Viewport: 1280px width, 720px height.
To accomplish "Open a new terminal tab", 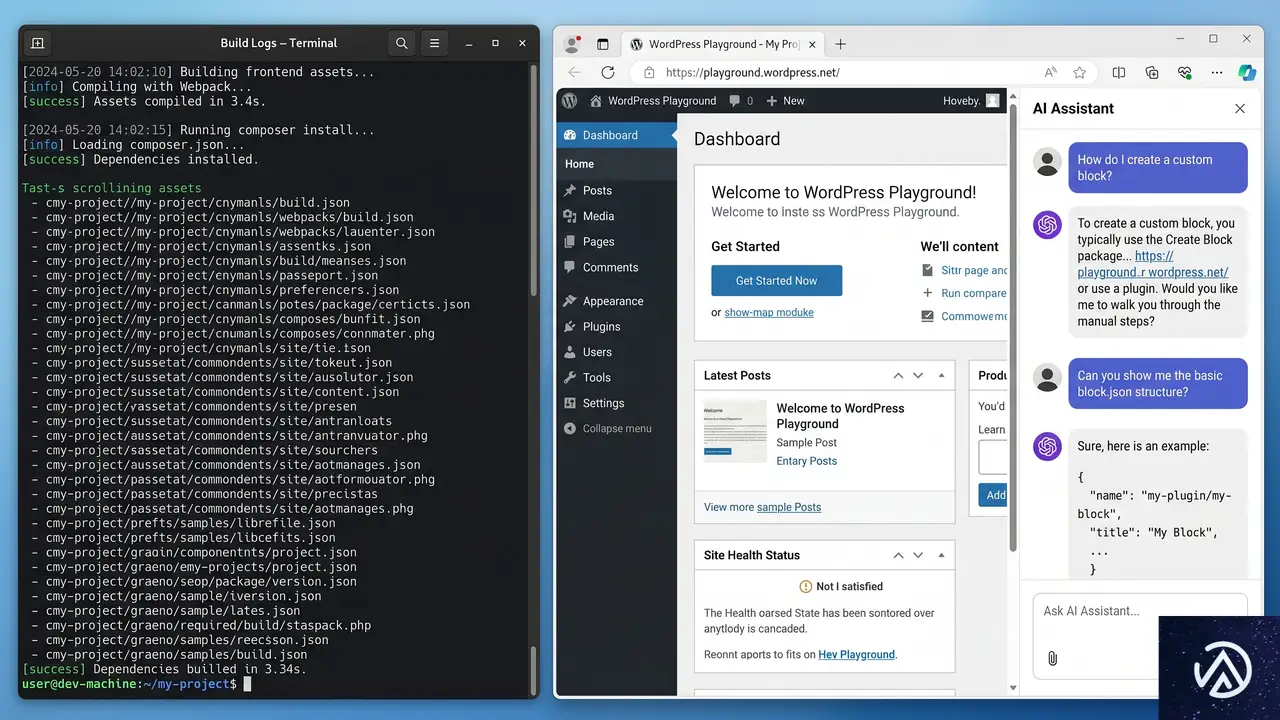I will pyautogui.click(x=37, y=43).
